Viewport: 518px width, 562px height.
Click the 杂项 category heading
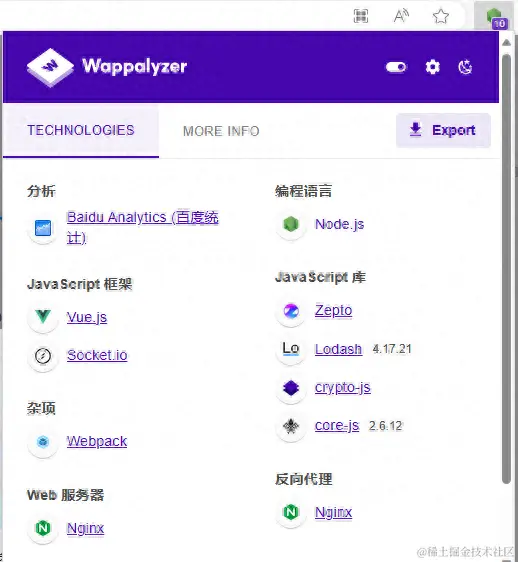pos(41,408)
